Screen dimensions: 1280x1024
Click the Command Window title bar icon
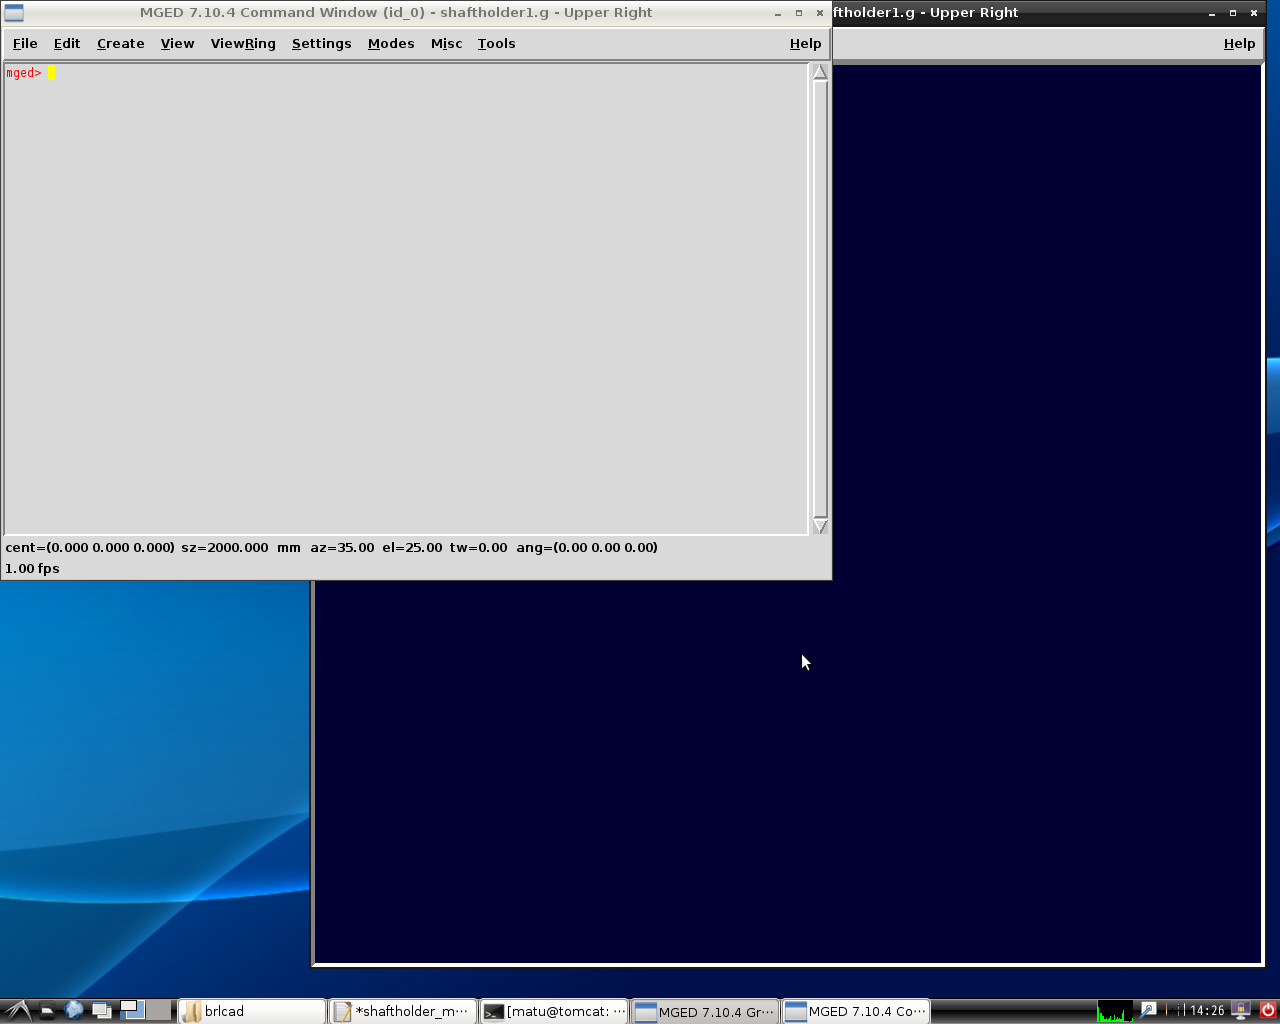coord(14,13)
